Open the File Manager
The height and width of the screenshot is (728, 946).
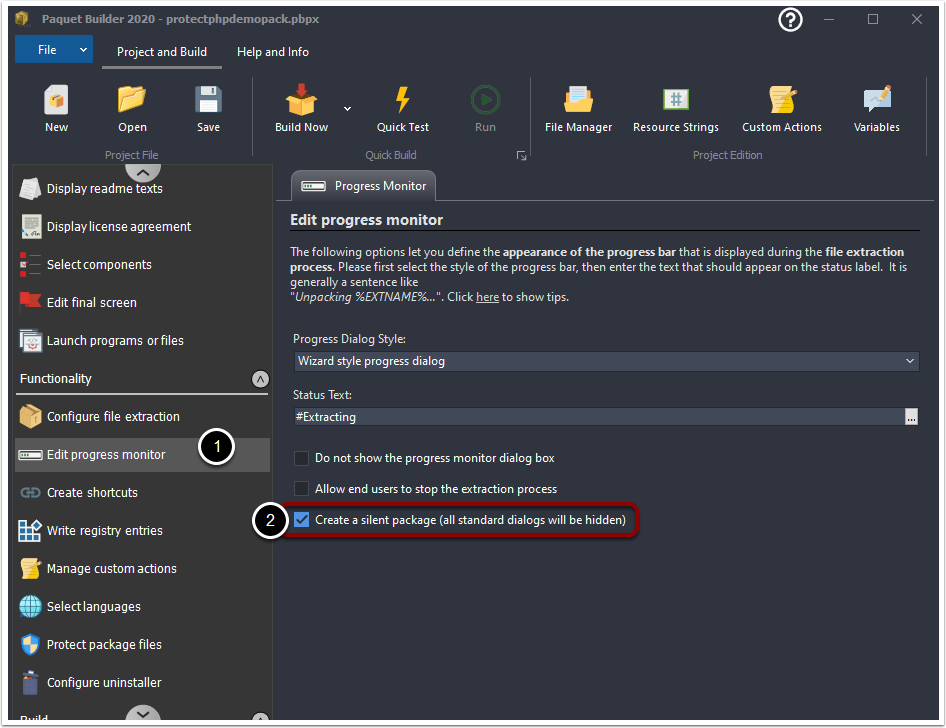(x=578, y=109)
